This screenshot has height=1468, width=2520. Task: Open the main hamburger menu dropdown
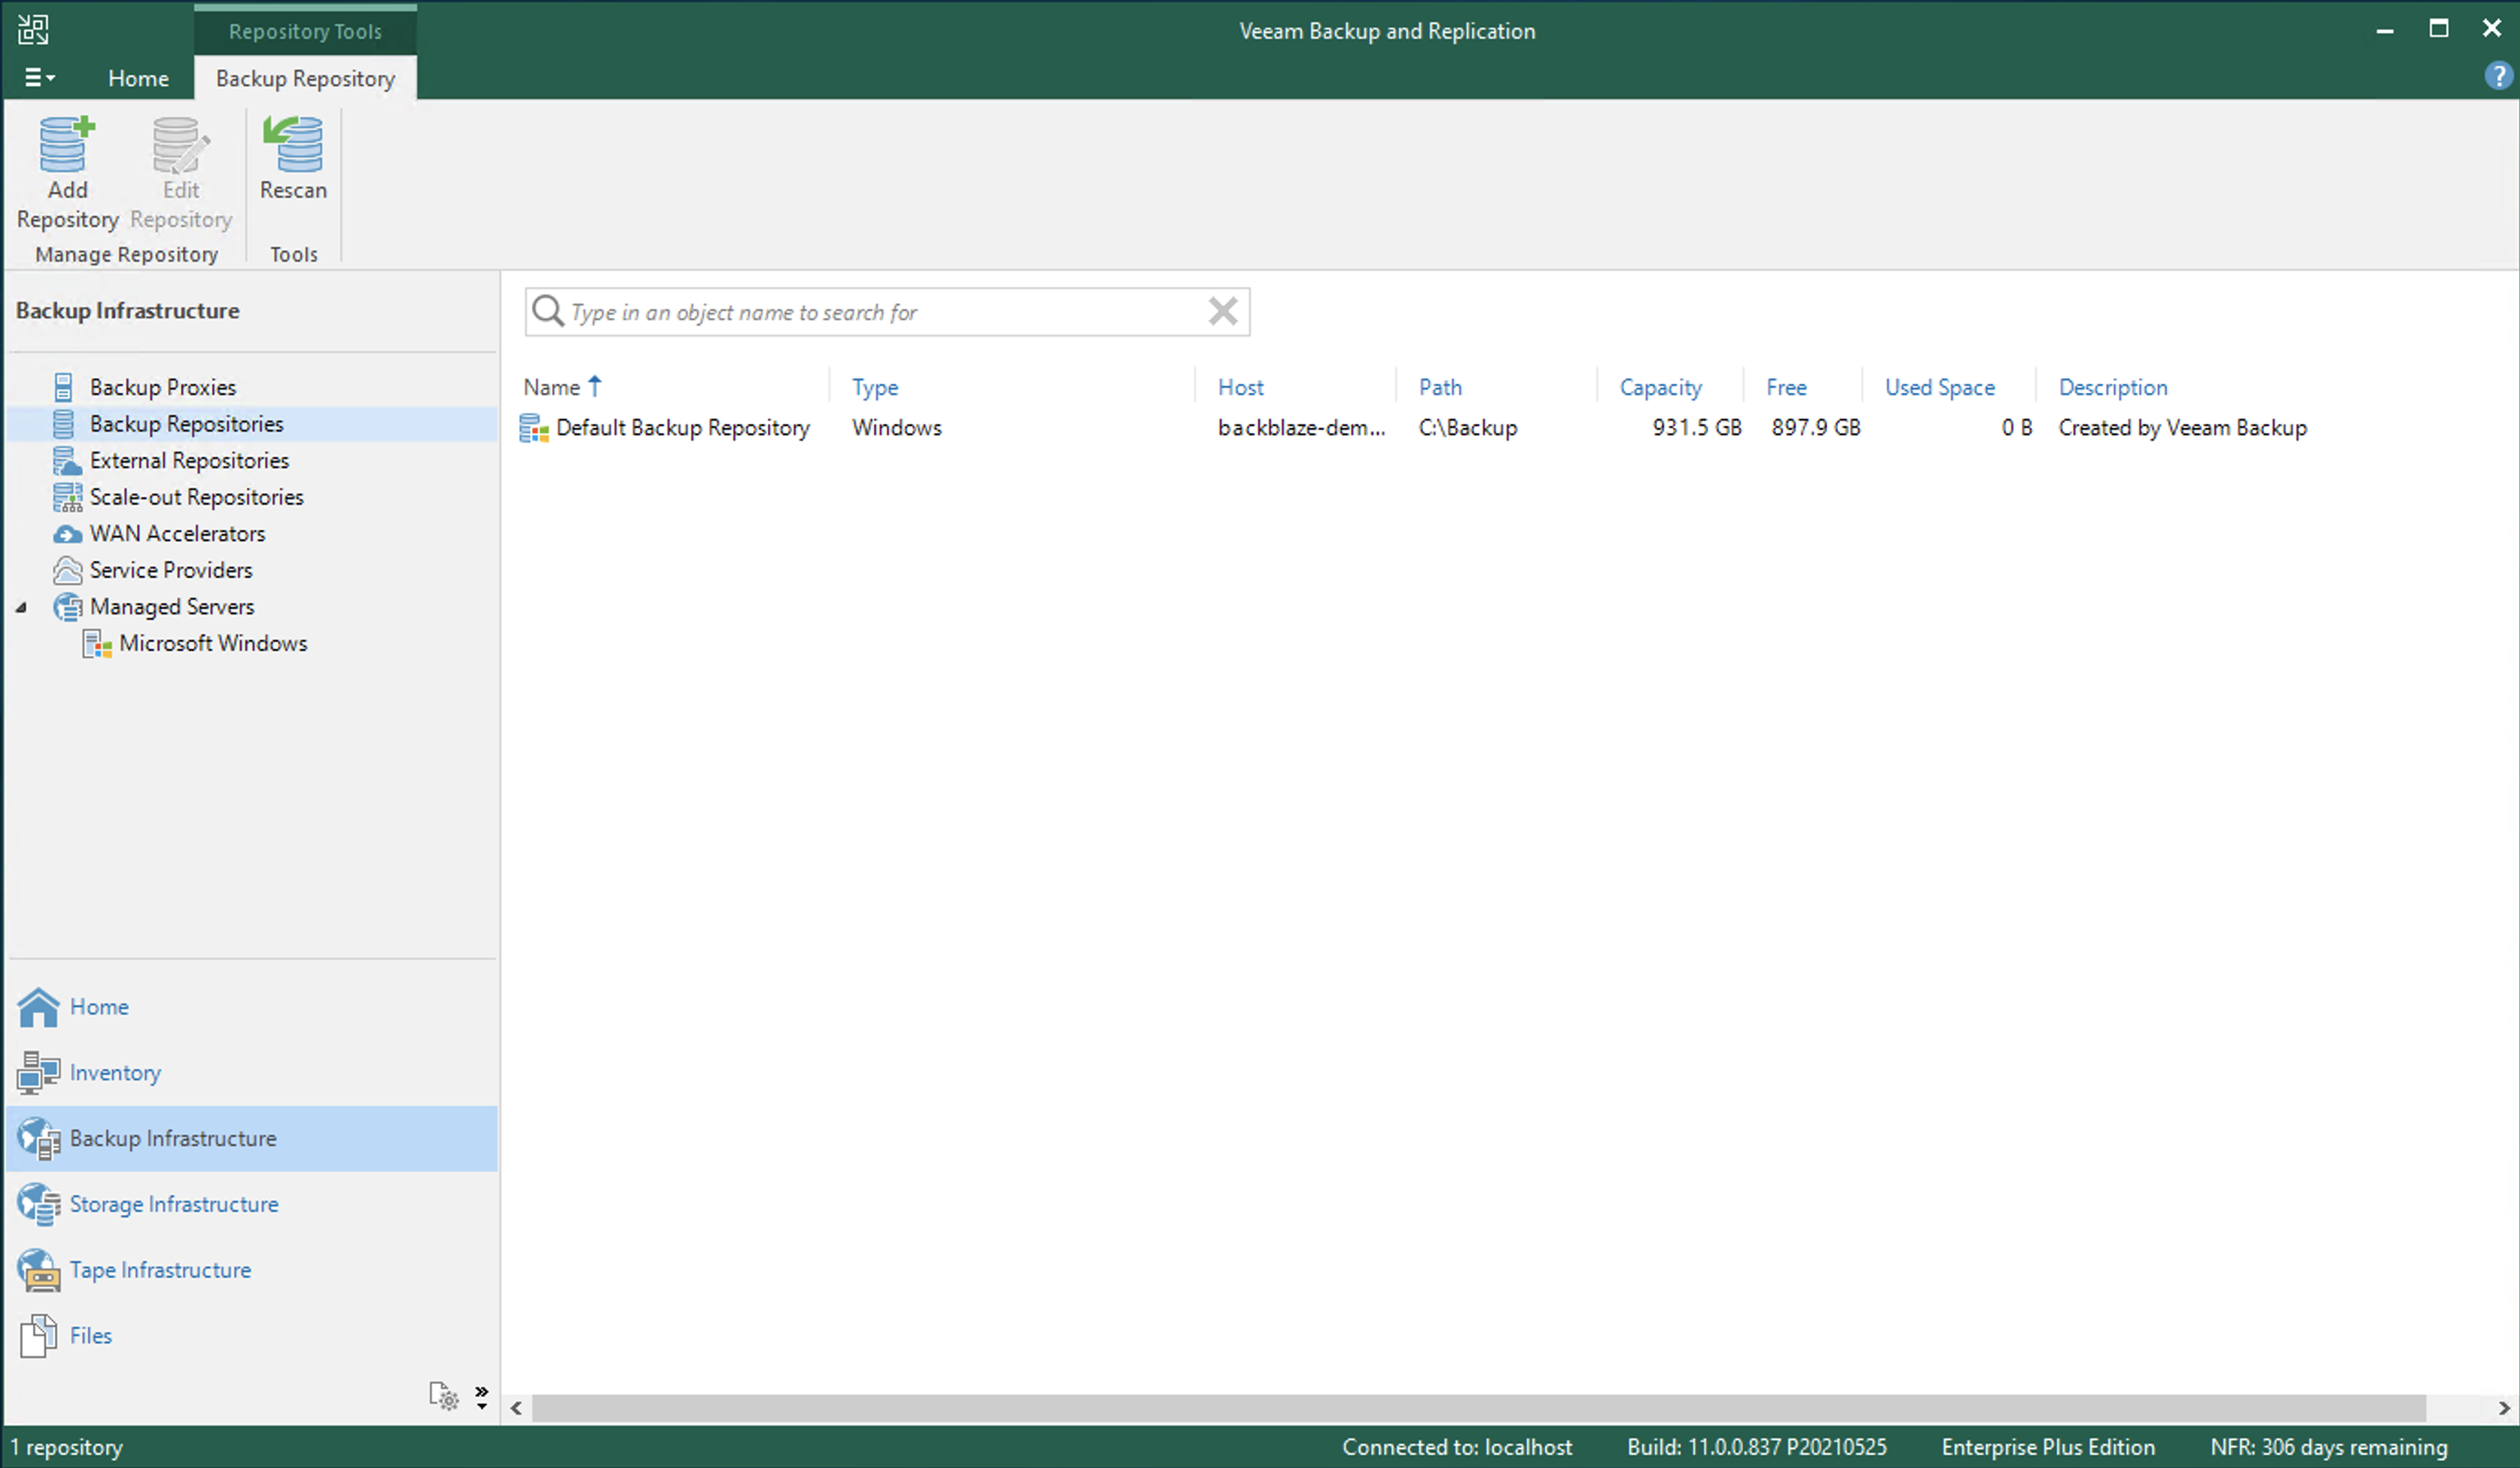[x=39, y=77]
